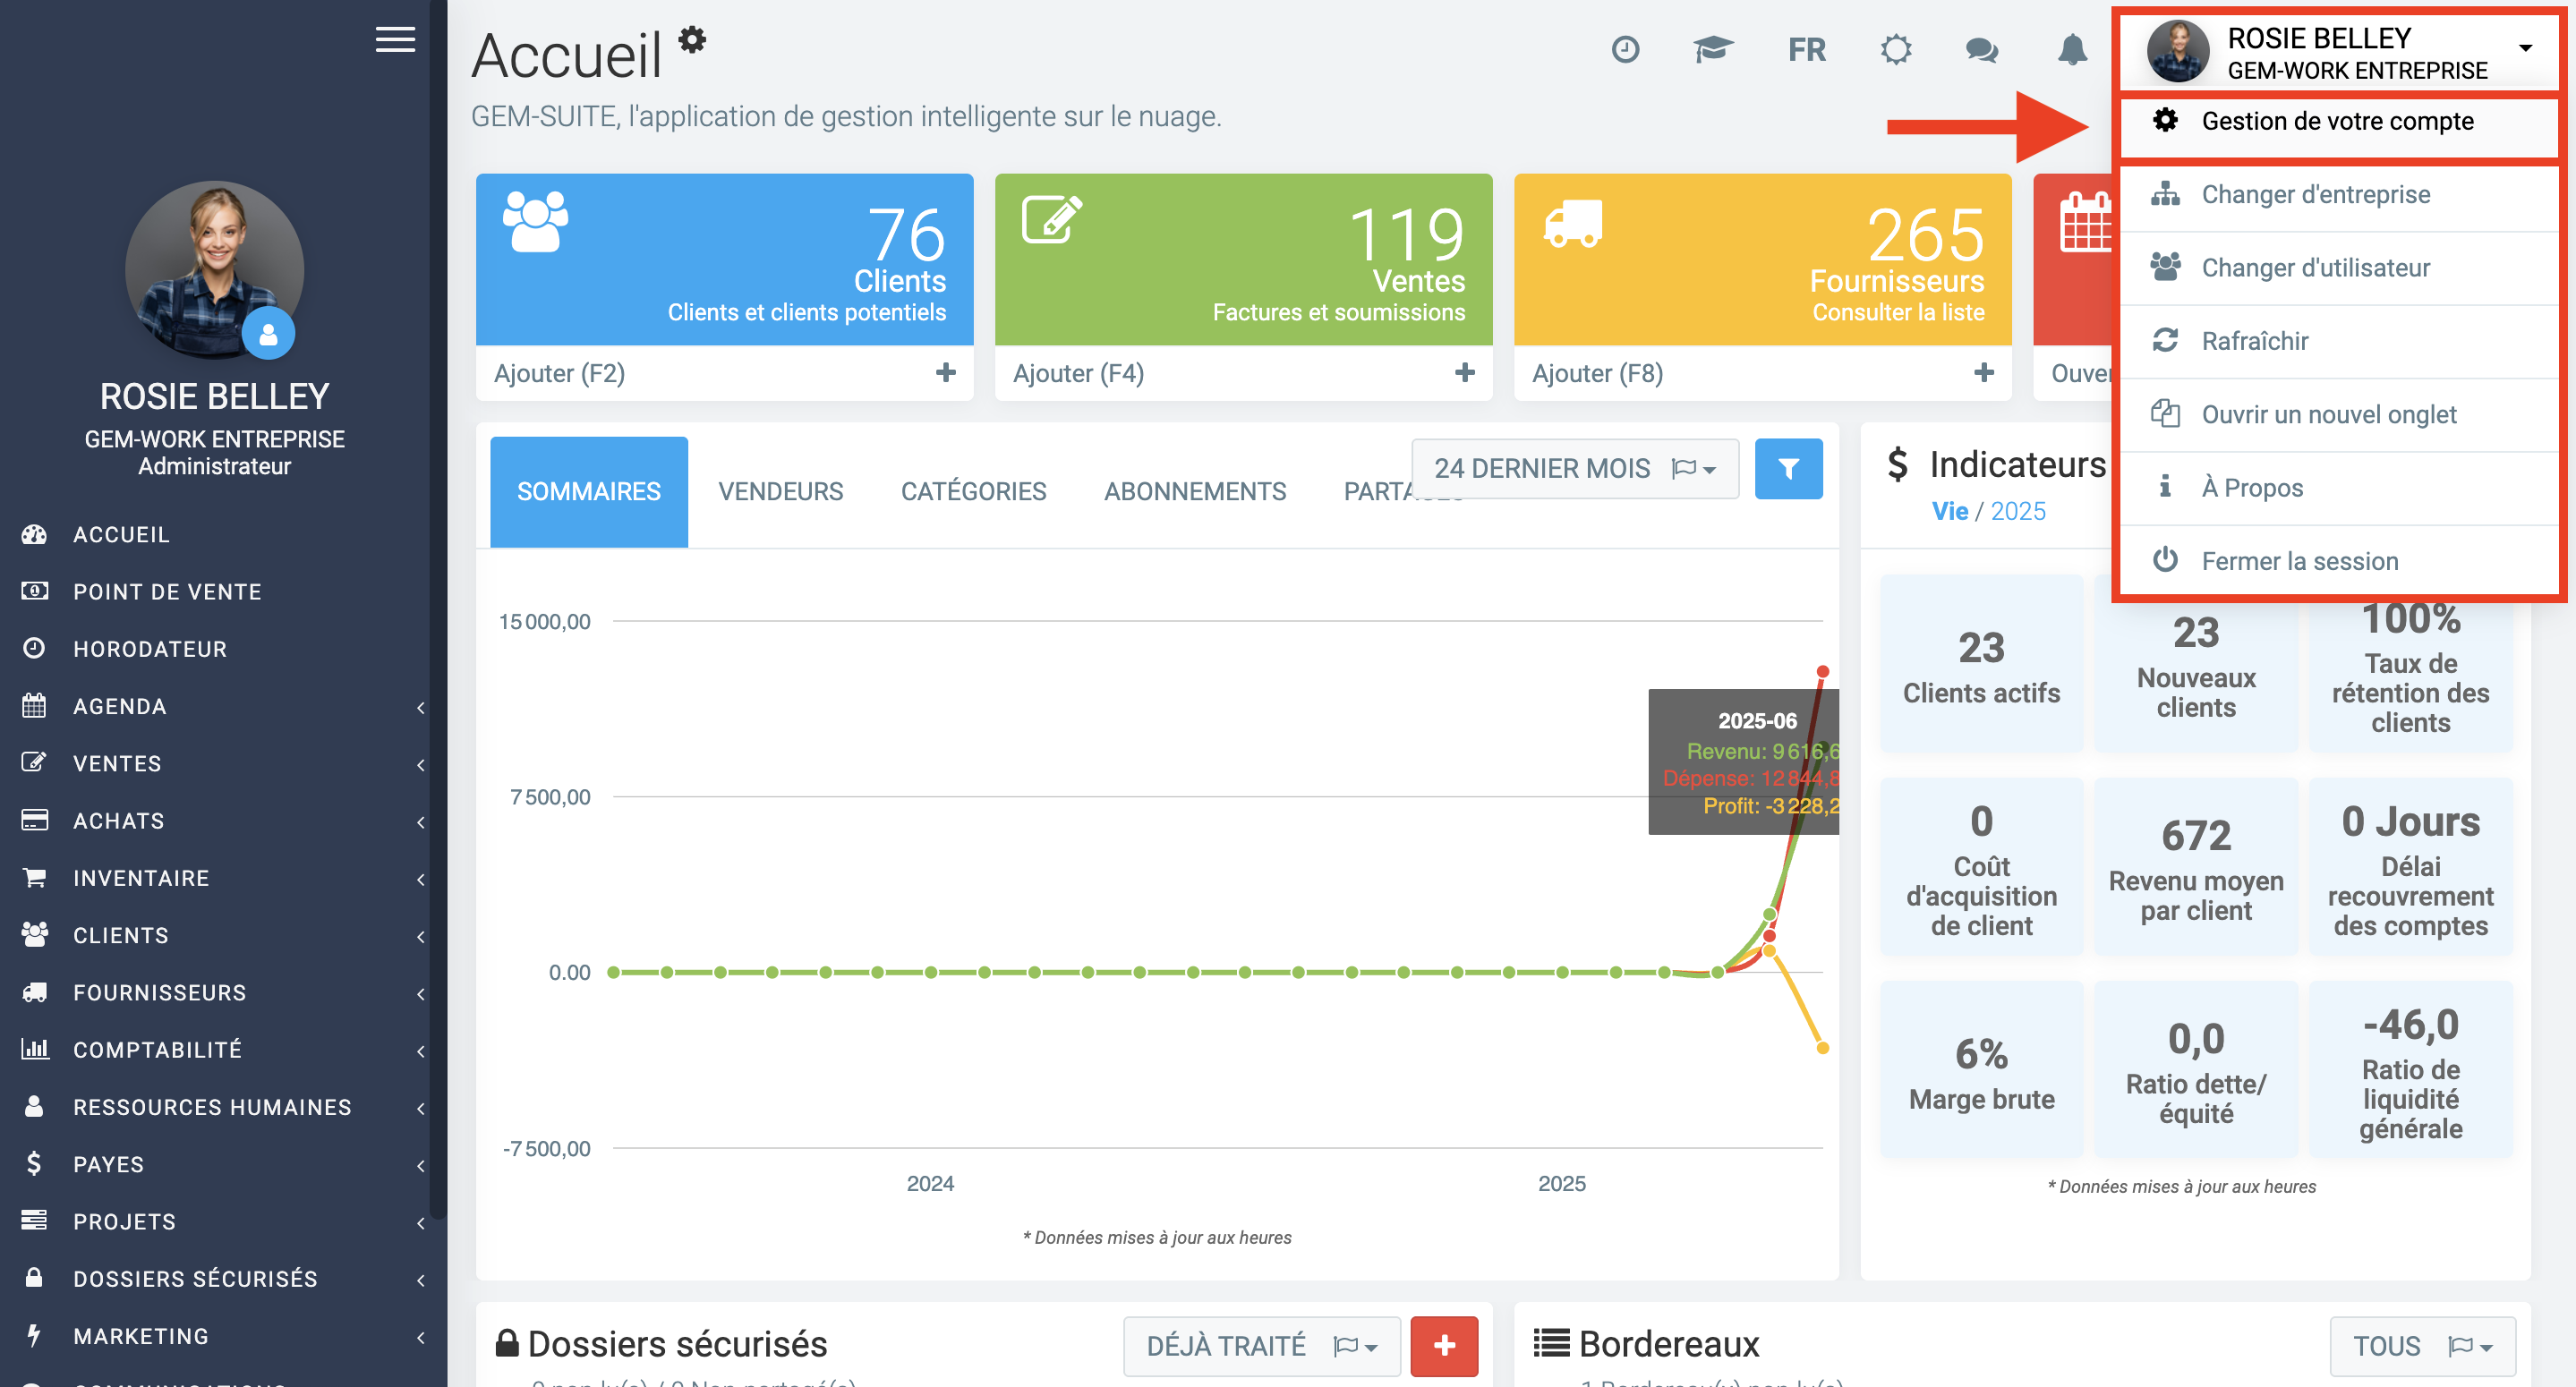Click the blue Clients summary tile
Screen dimensions: 2576x1387
pyautogui.click(x=724, y=259)
